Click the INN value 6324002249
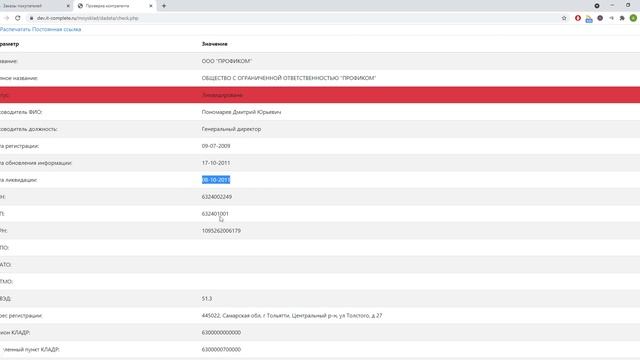Viewport: 640px width, 360px height. coord(217,197)
